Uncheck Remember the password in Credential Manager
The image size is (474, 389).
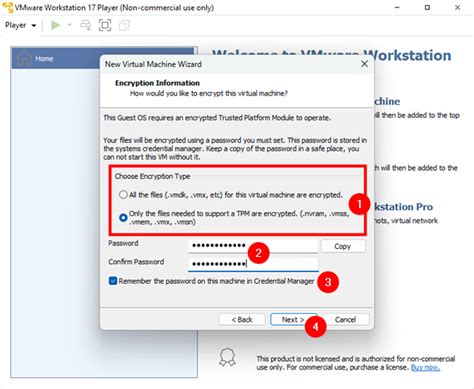point(113,281)
